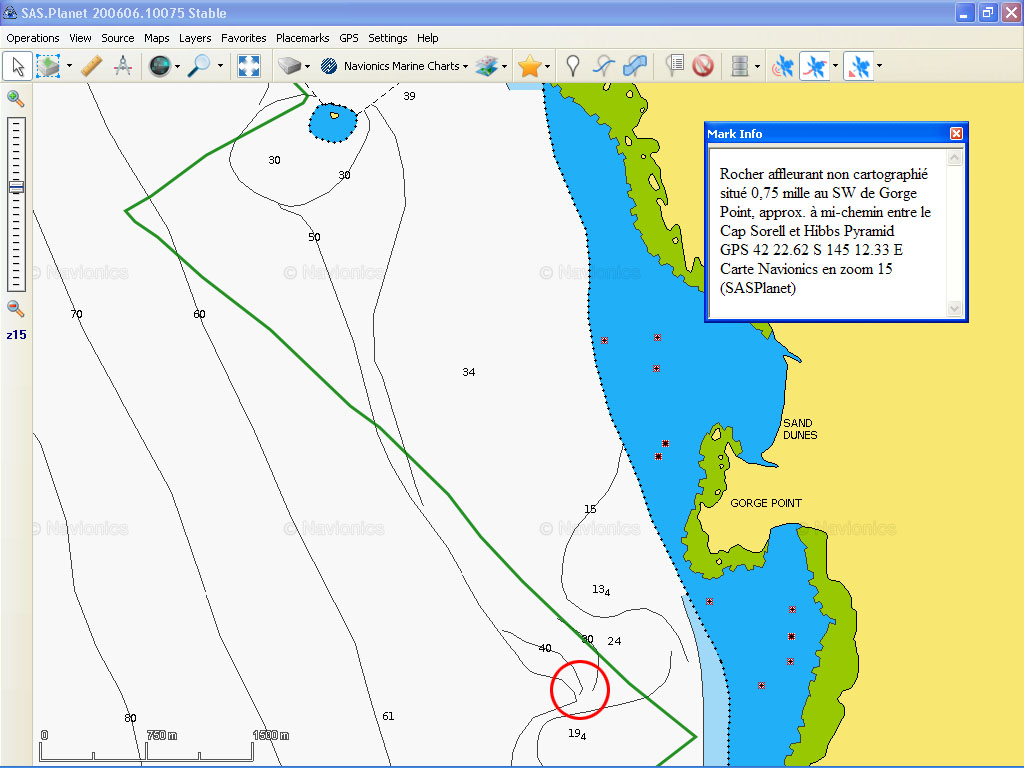Click Mark Info scrollbar up arrow
The width and height of the screenshot is (1024, 768).
(x=955, y=157)
